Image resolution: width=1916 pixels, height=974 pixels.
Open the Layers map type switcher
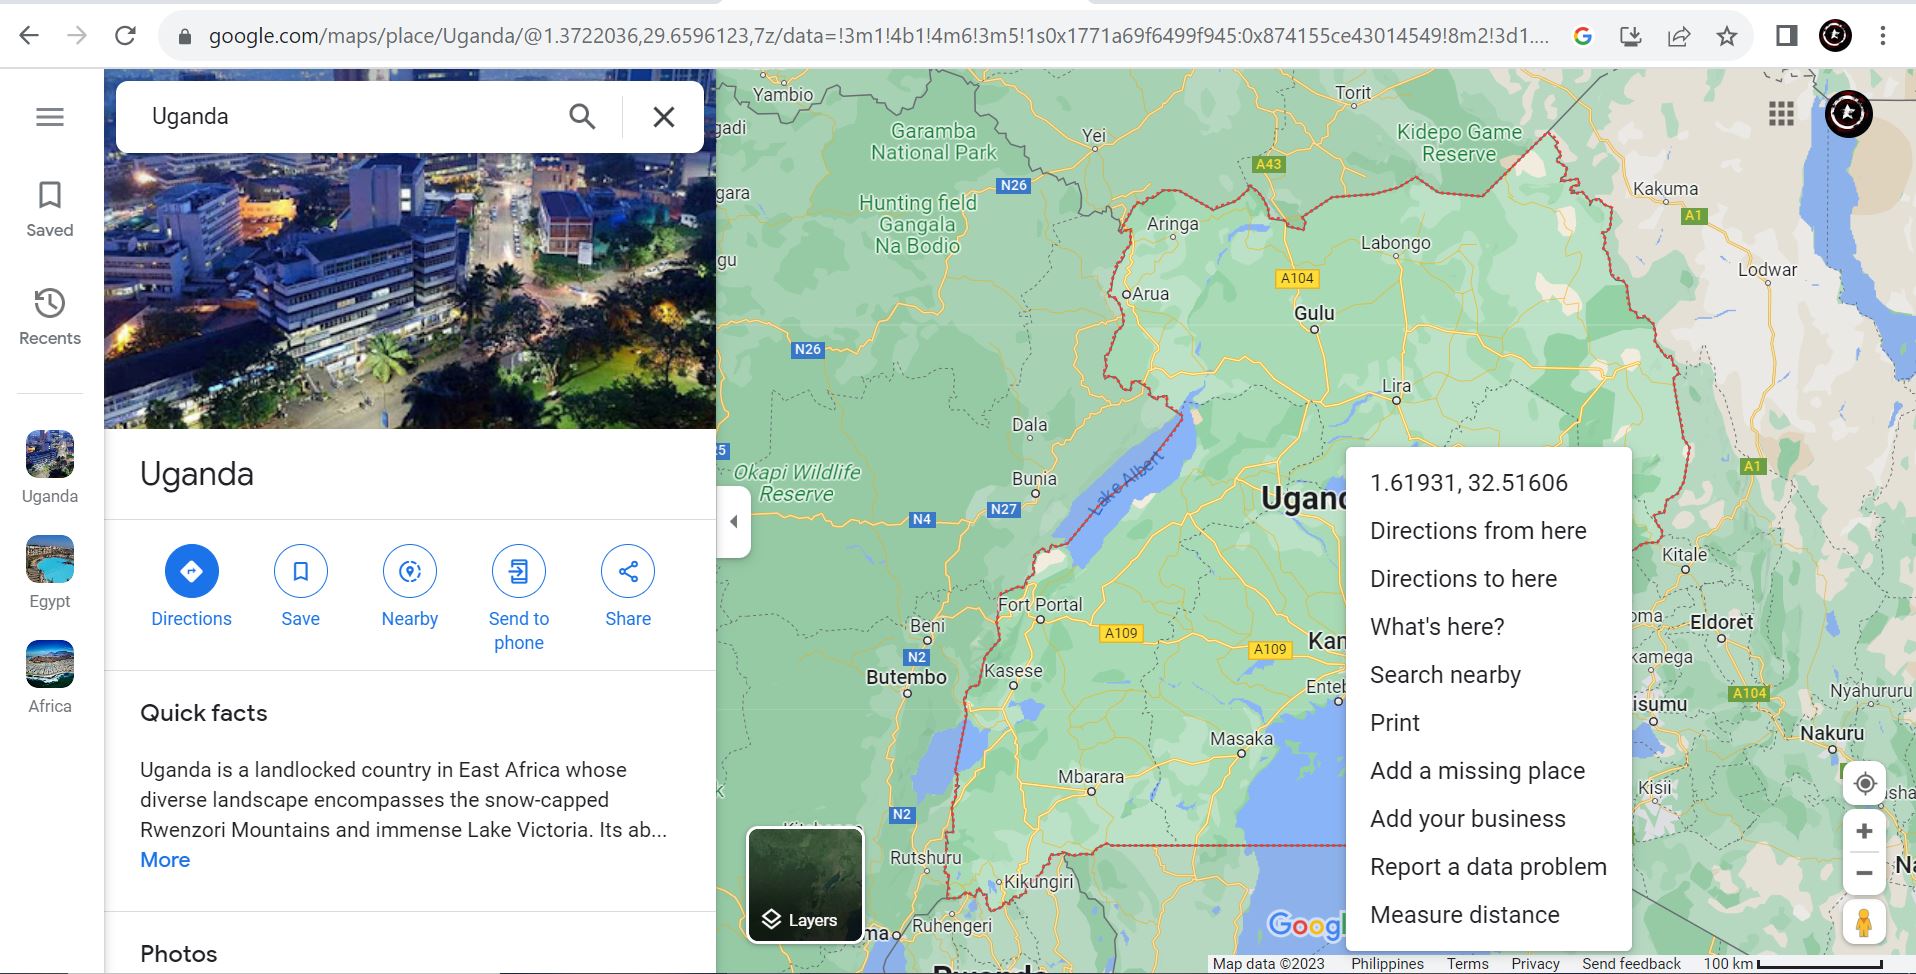(x=805, y=885)
